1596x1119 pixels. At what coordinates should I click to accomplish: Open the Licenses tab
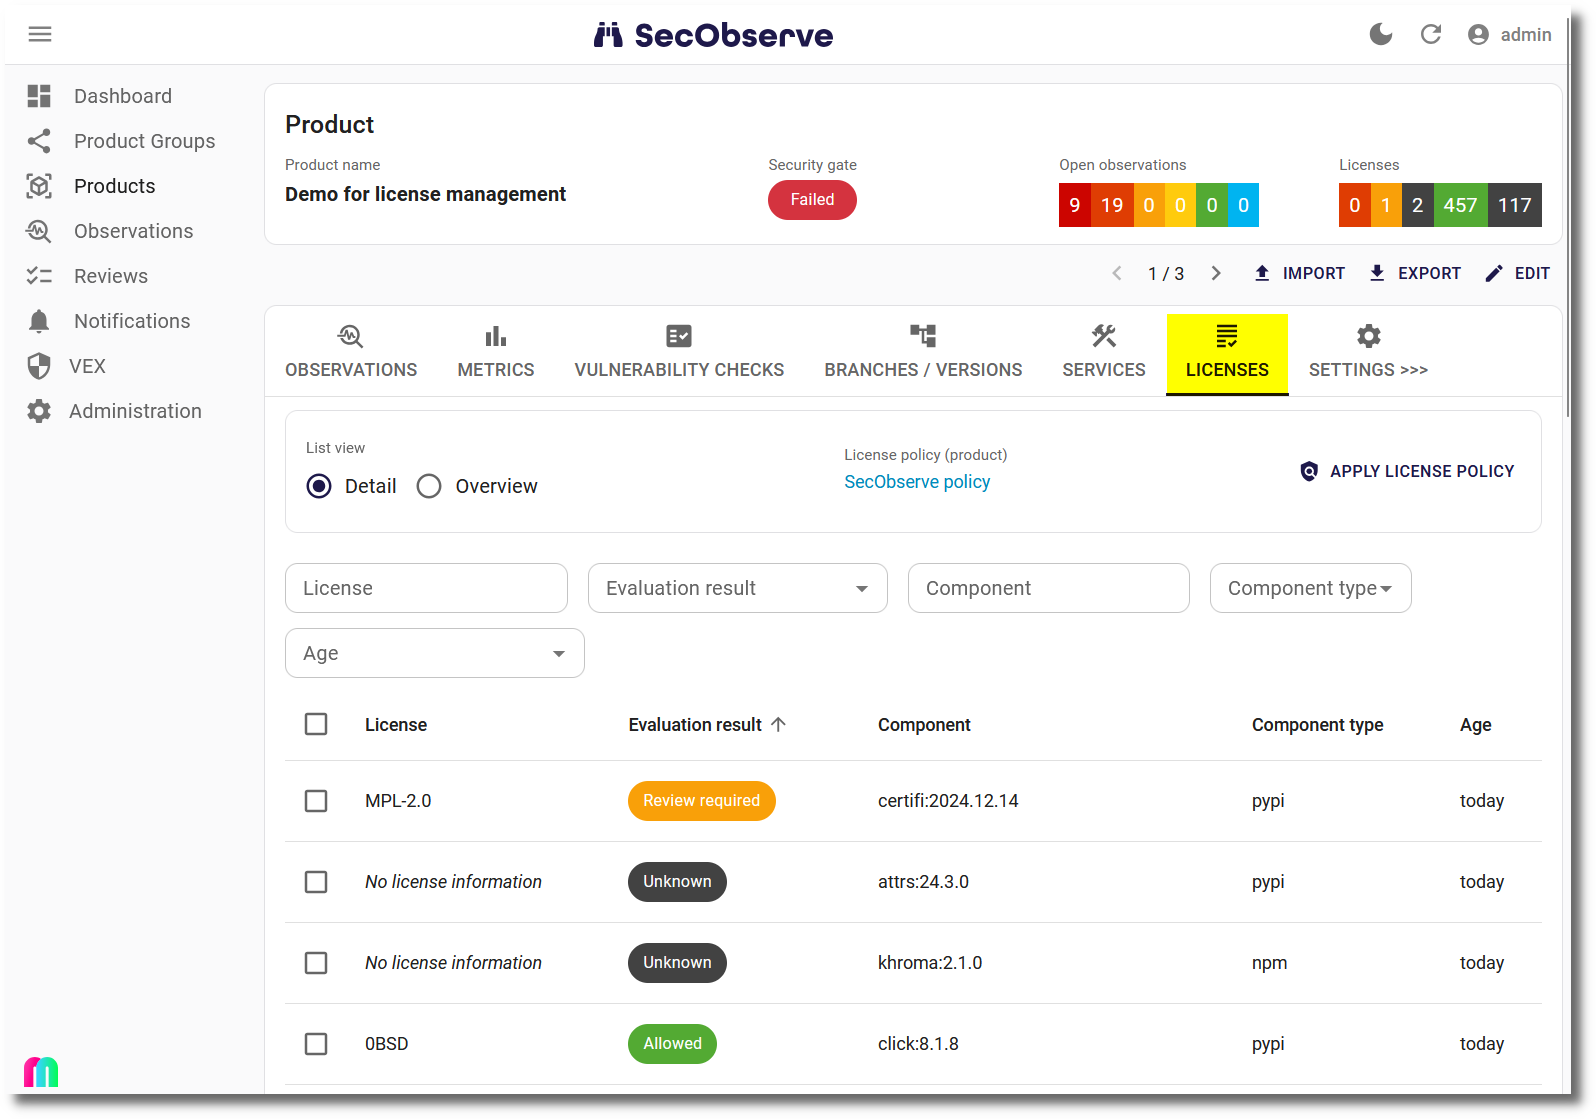point(1227,353)
